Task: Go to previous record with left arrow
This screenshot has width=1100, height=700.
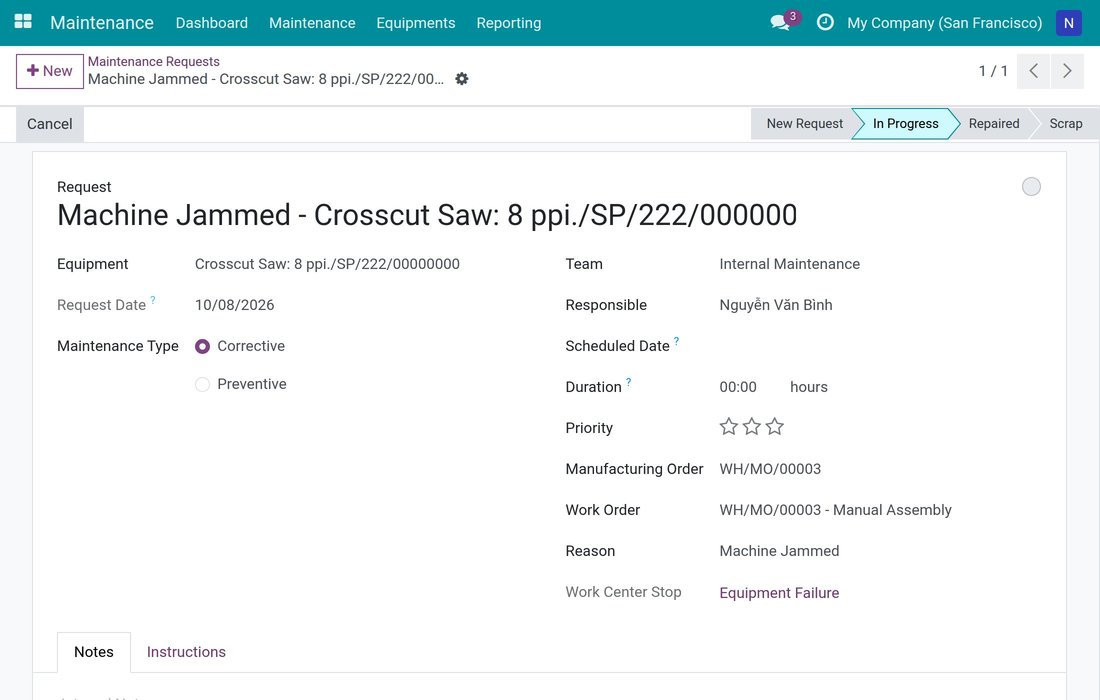Action: 1033,71
